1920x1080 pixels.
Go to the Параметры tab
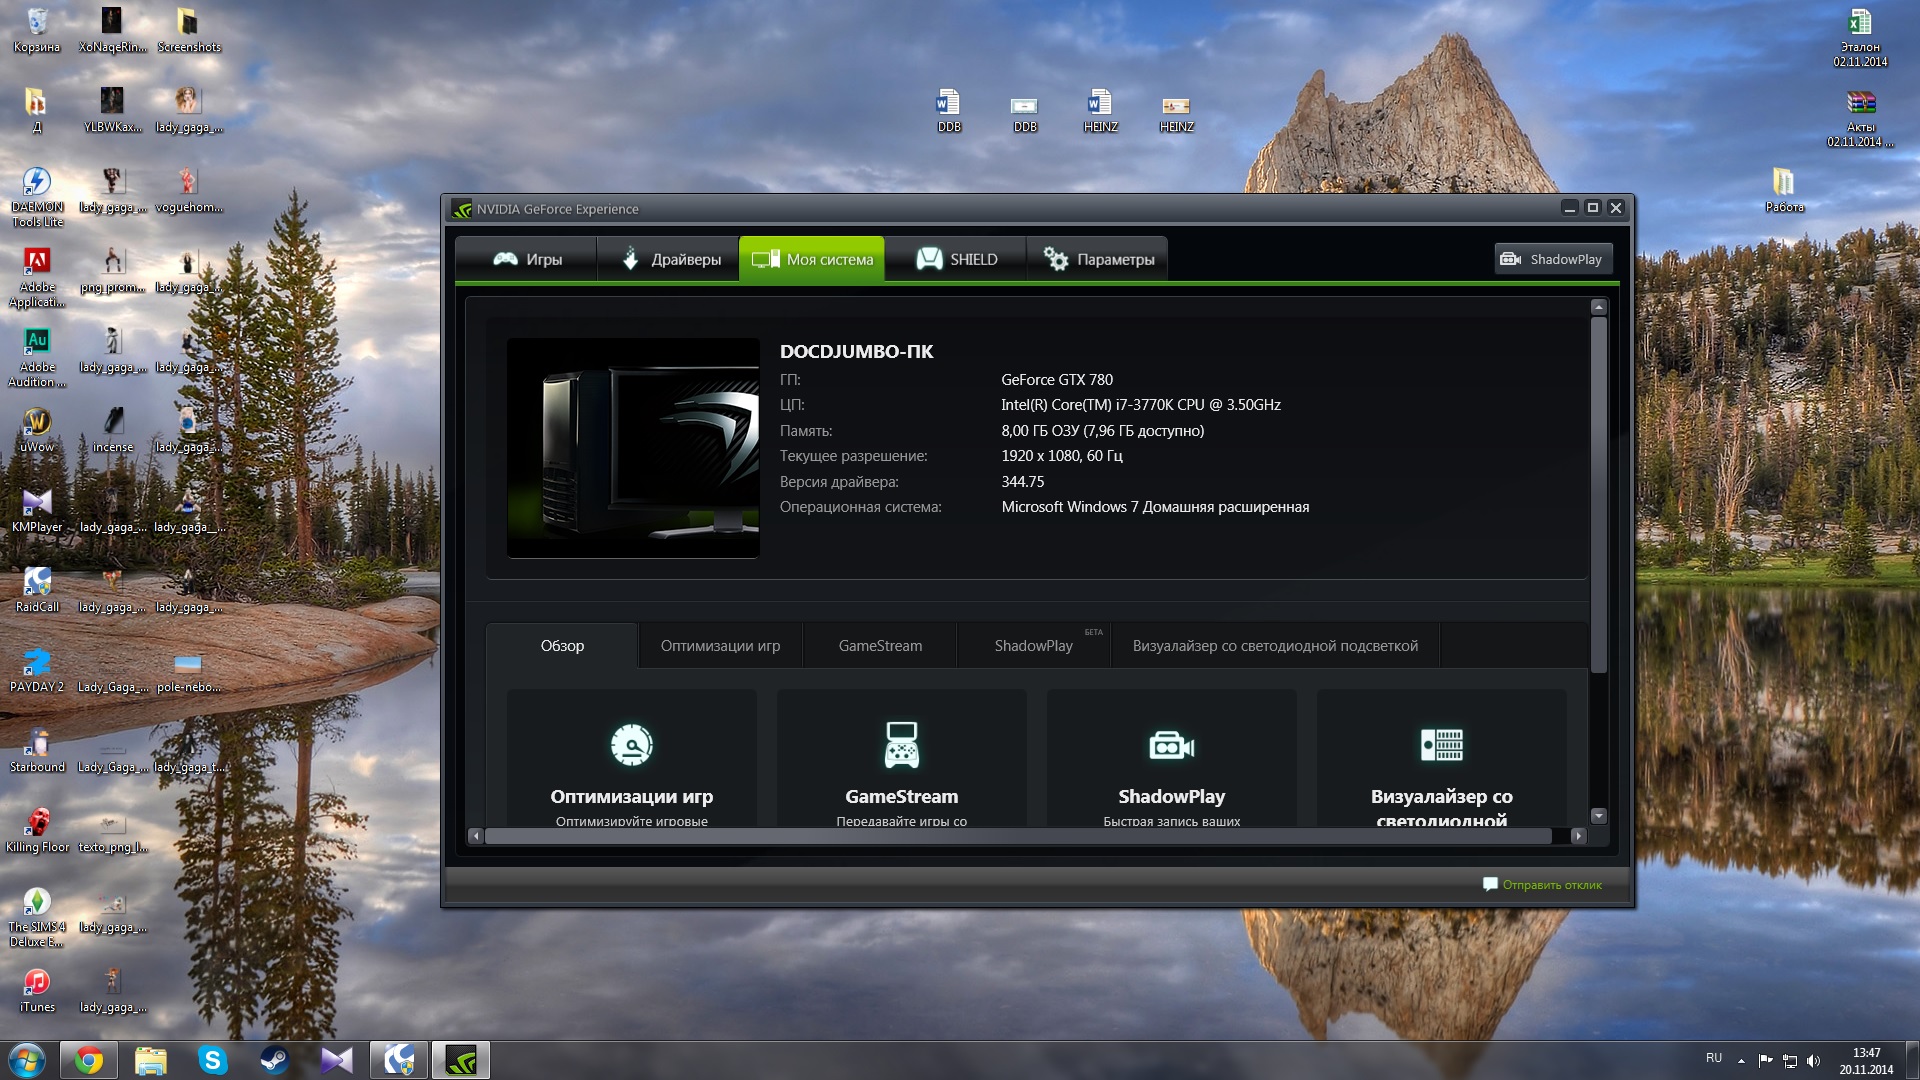[x=1097, y=259]
